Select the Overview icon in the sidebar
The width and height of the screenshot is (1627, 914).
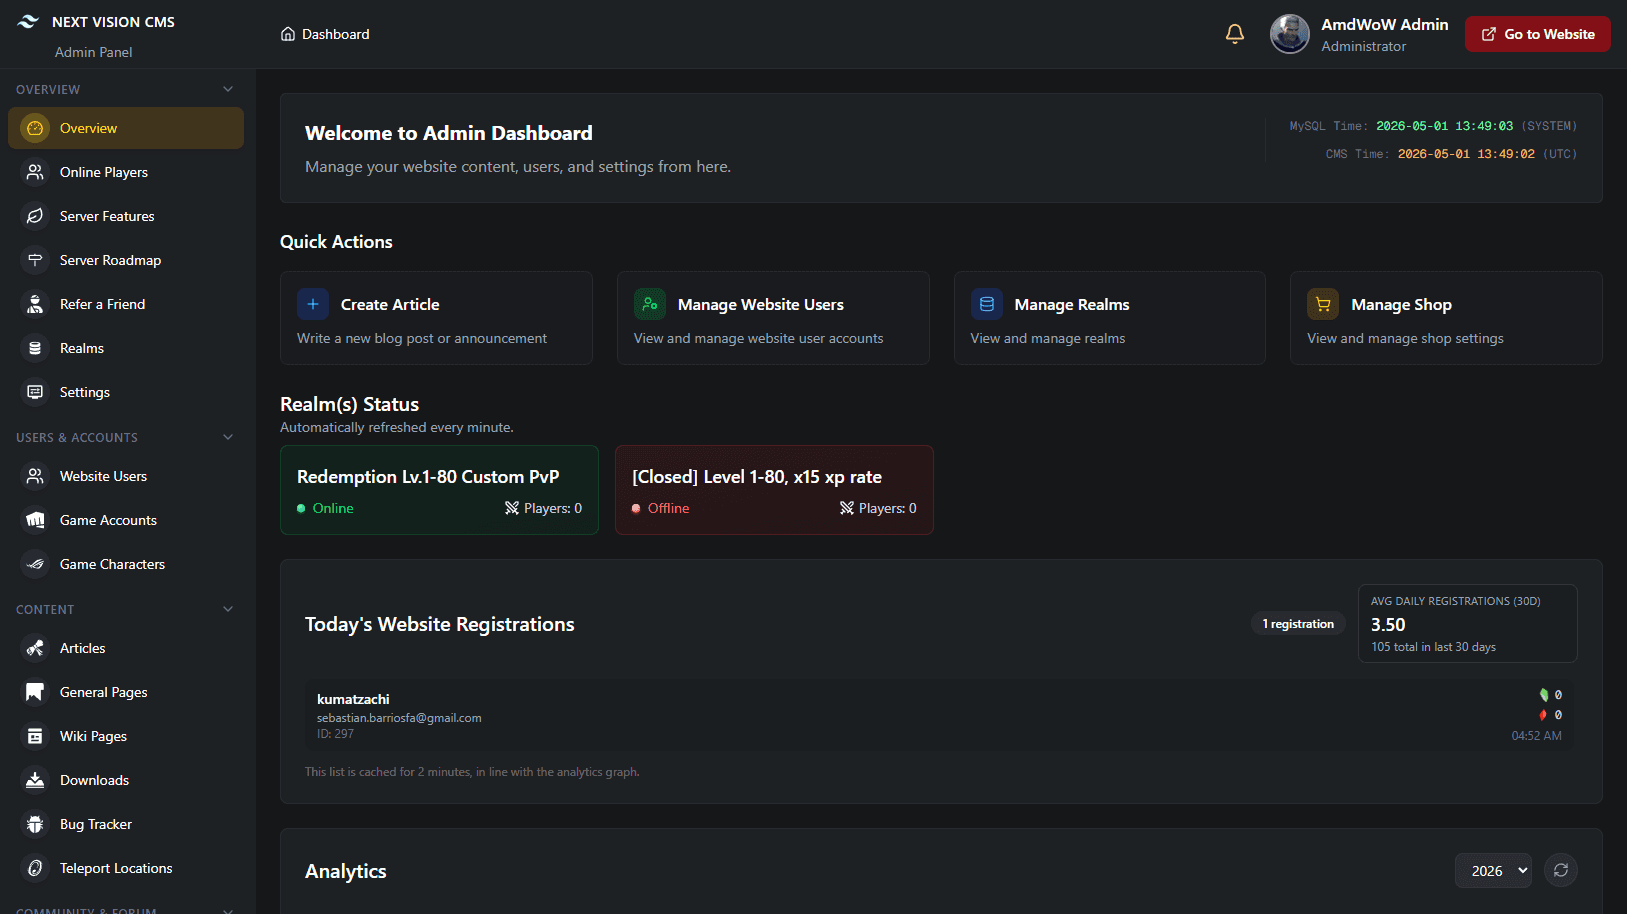click(35, 128)
